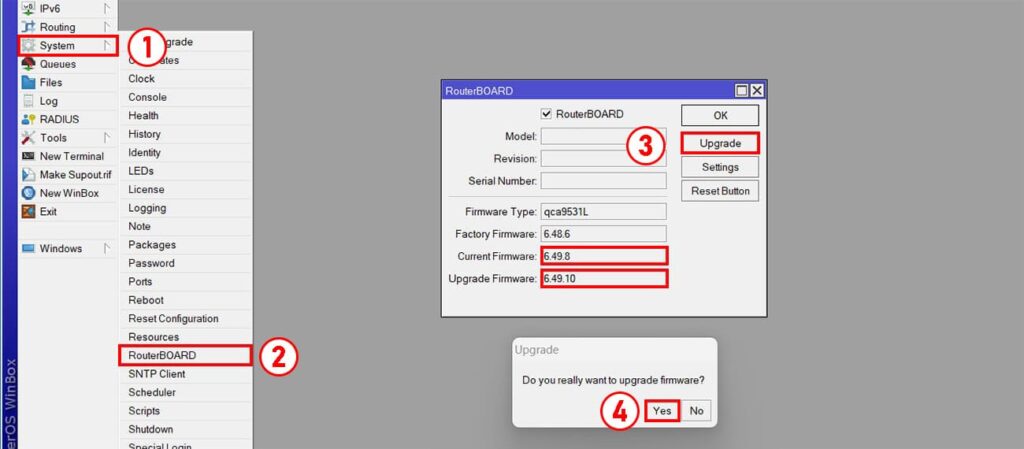
Task: Toggle the RouterBOARD checkbox
Action: coord(547,114)
